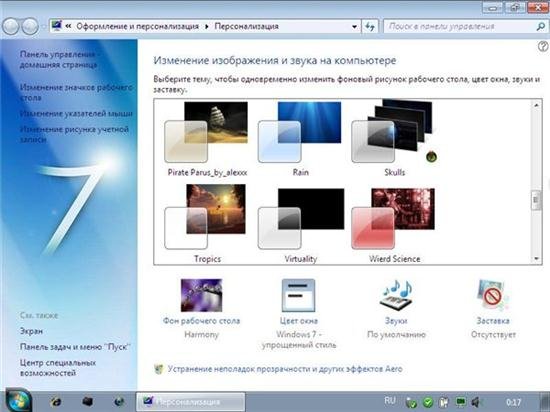Viewport: 550px width, 412px height.
Task: Open Изменение рисунка учетной записи link
Action: tap(74, 134)
